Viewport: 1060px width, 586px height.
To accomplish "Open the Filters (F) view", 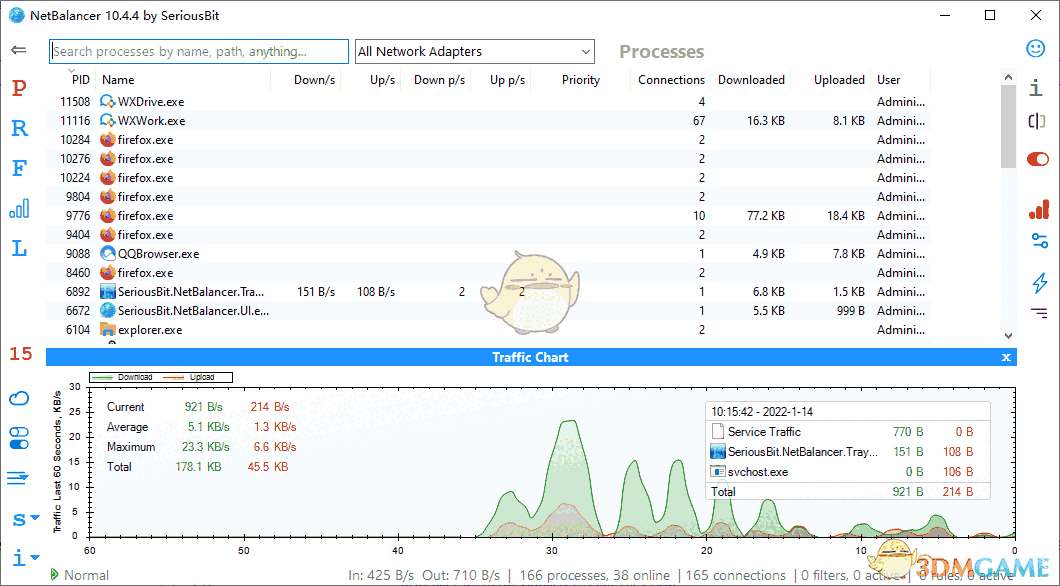I will (18, 168).
